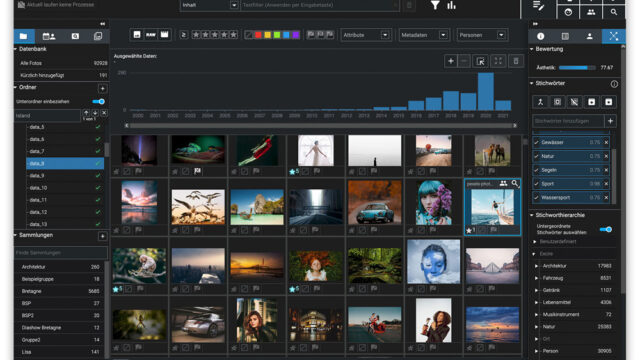The width and height of the screenshot is (640, 360).
Task: Adjust the Ästhetik rating slider
Action: 577,68
